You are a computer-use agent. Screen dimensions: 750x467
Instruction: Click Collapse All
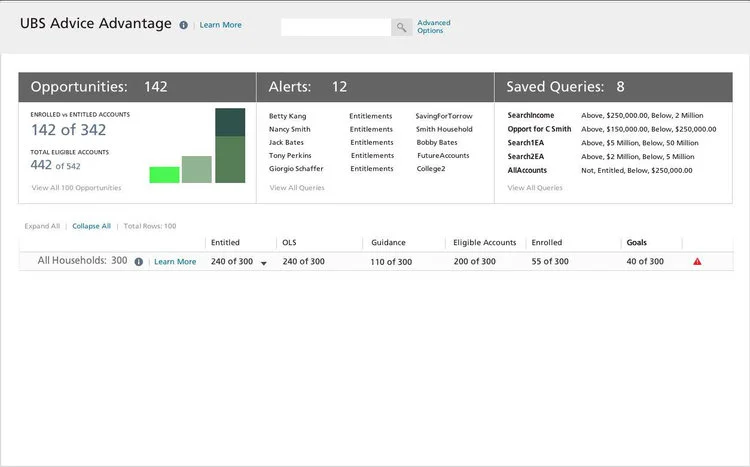91,226
